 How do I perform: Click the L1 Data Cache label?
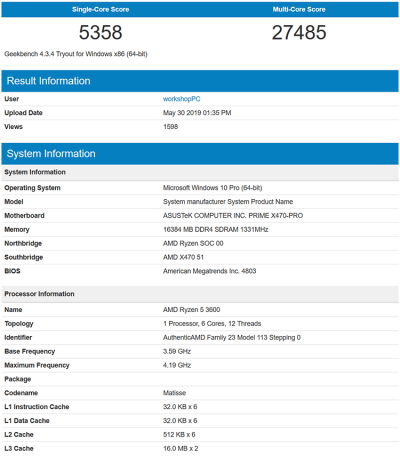click(x=27, y=421)
